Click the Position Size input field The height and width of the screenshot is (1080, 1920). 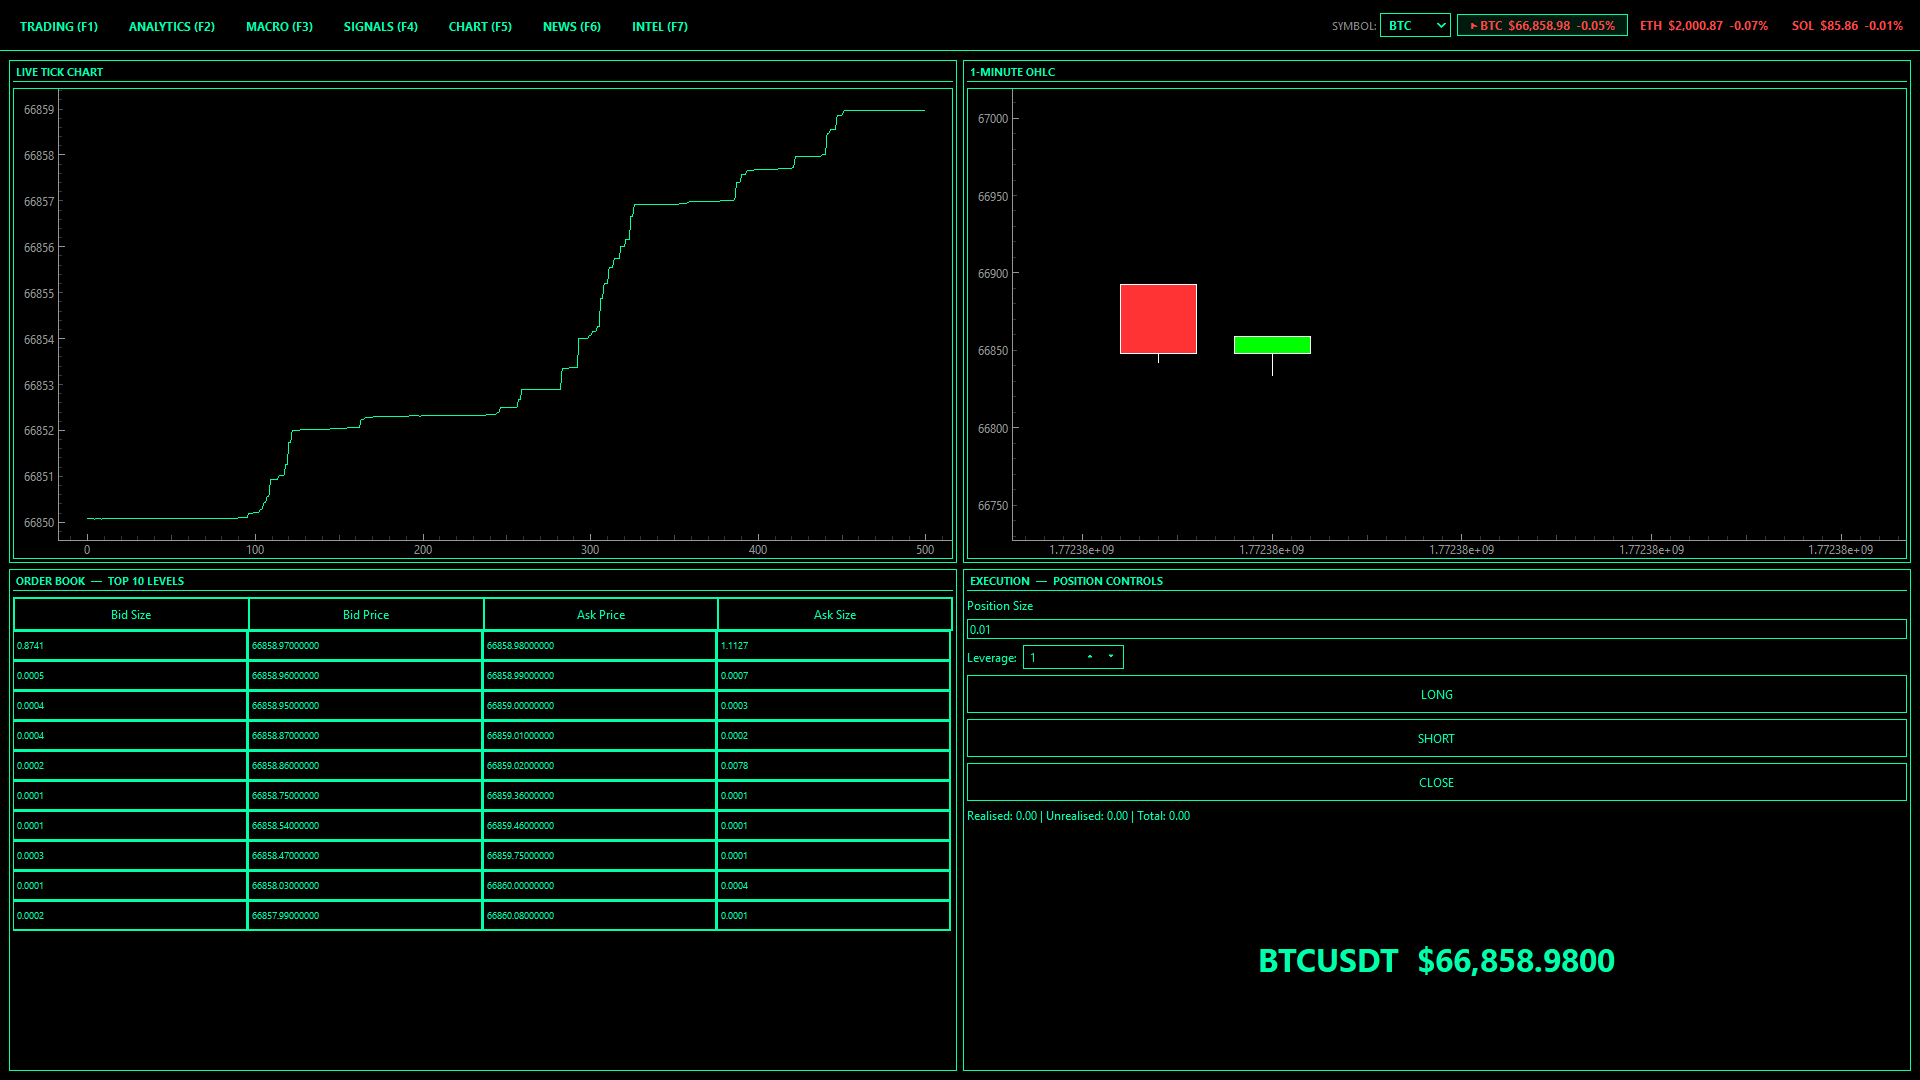[1436, 630]
